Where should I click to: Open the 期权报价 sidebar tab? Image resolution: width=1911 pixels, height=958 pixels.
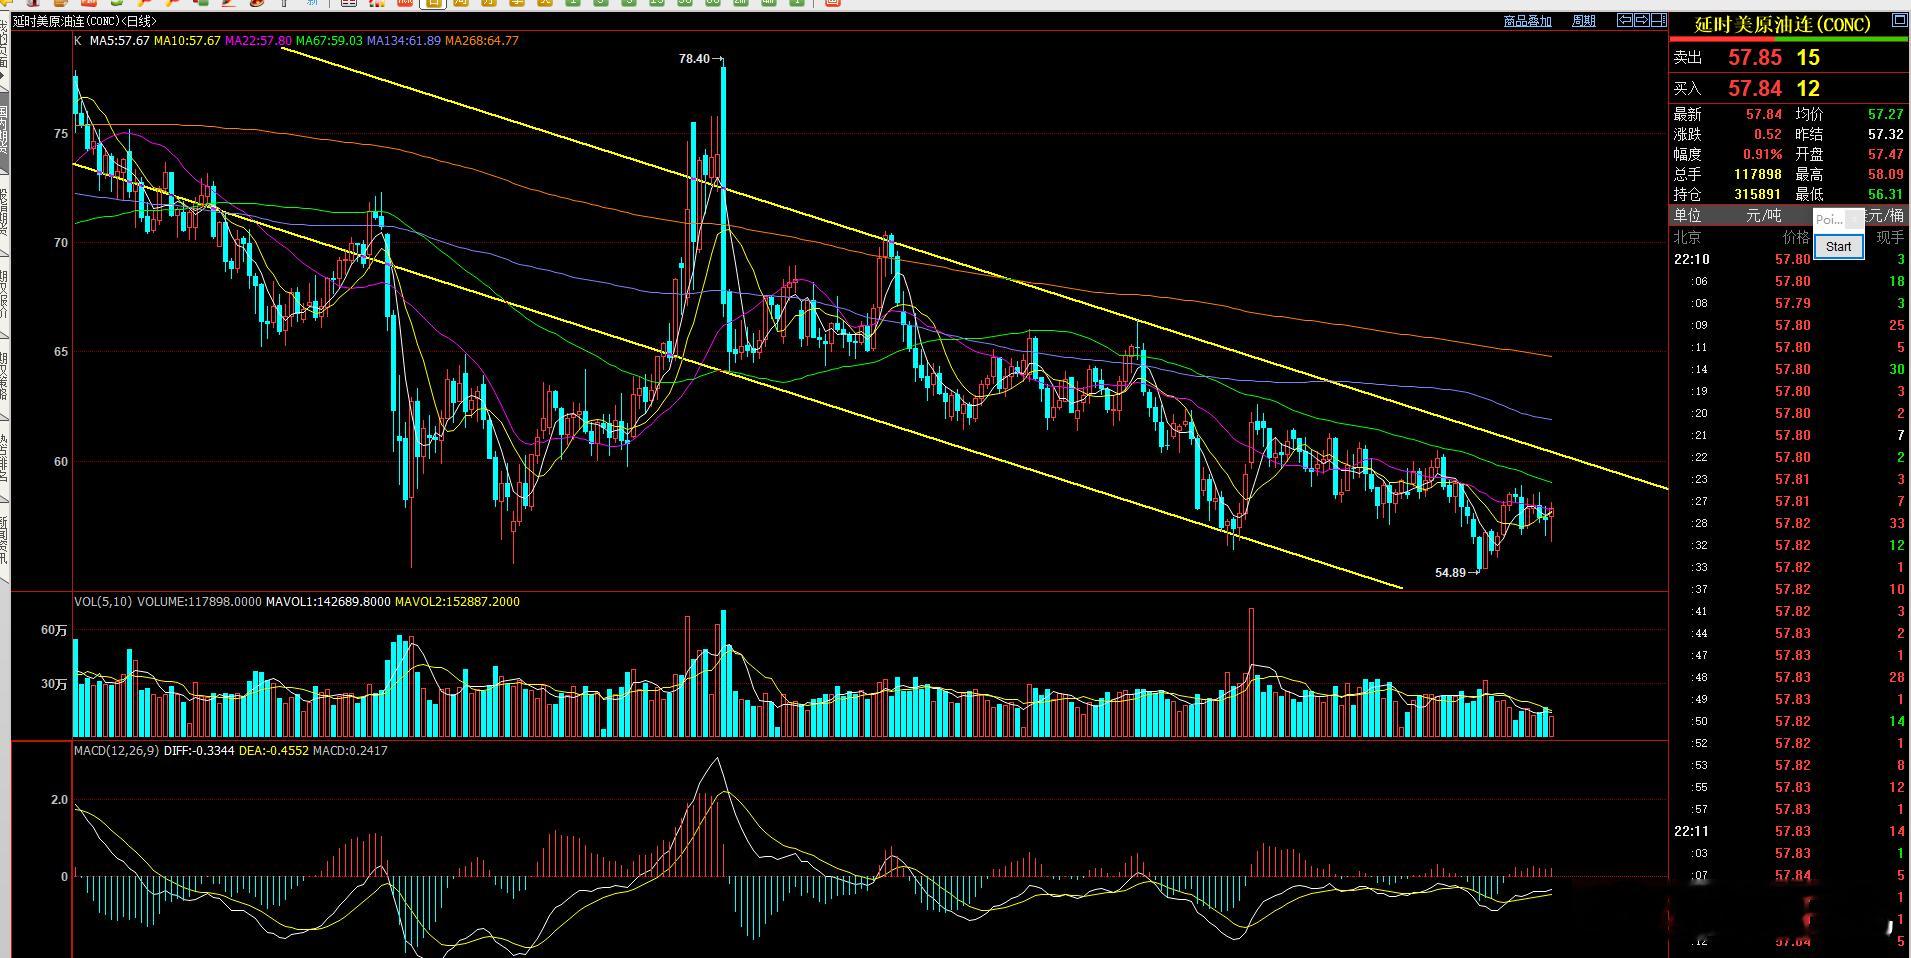pos(5,293)
